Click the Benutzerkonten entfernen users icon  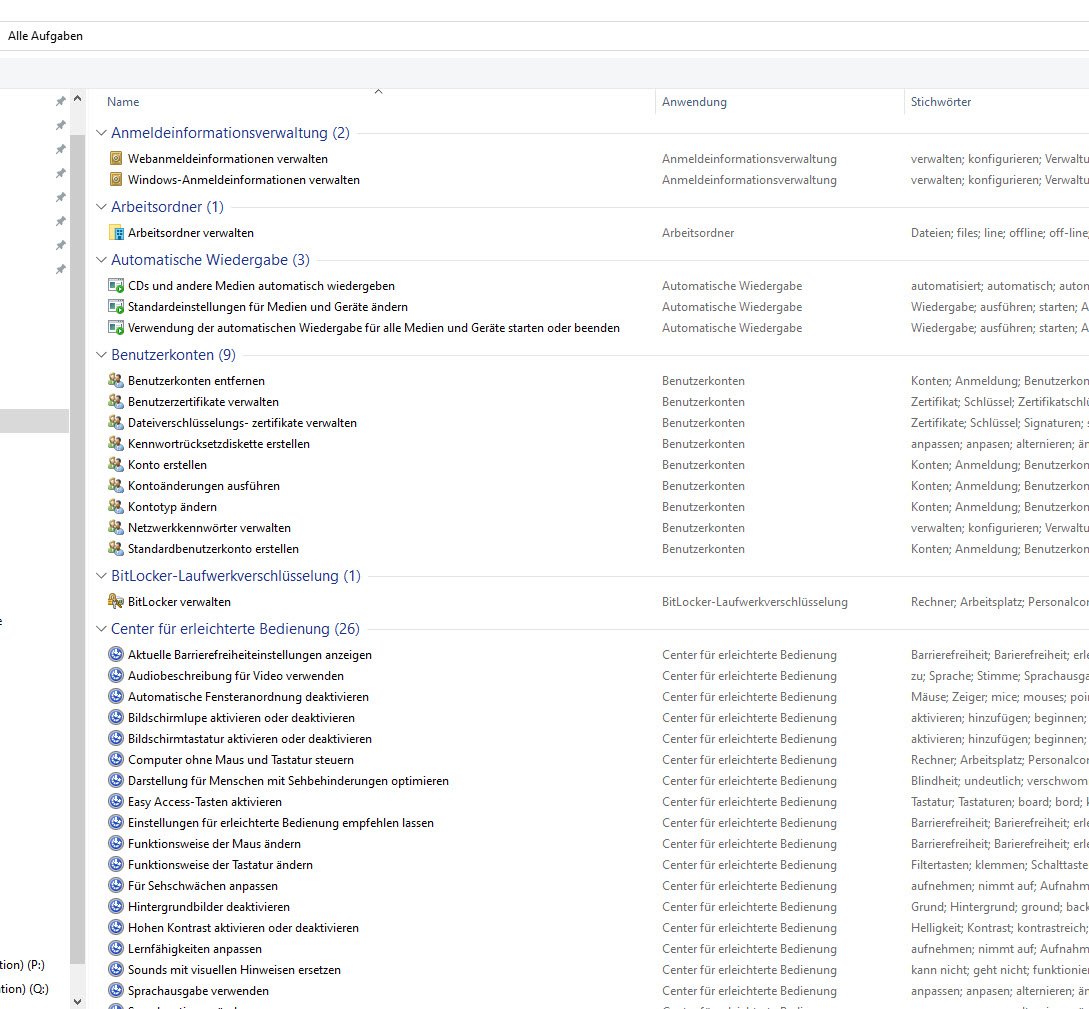point(116,381)
